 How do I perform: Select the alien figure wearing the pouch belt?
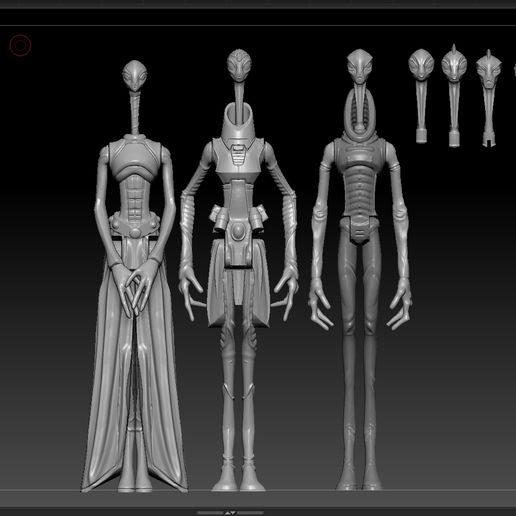click(x=239, y=270)
